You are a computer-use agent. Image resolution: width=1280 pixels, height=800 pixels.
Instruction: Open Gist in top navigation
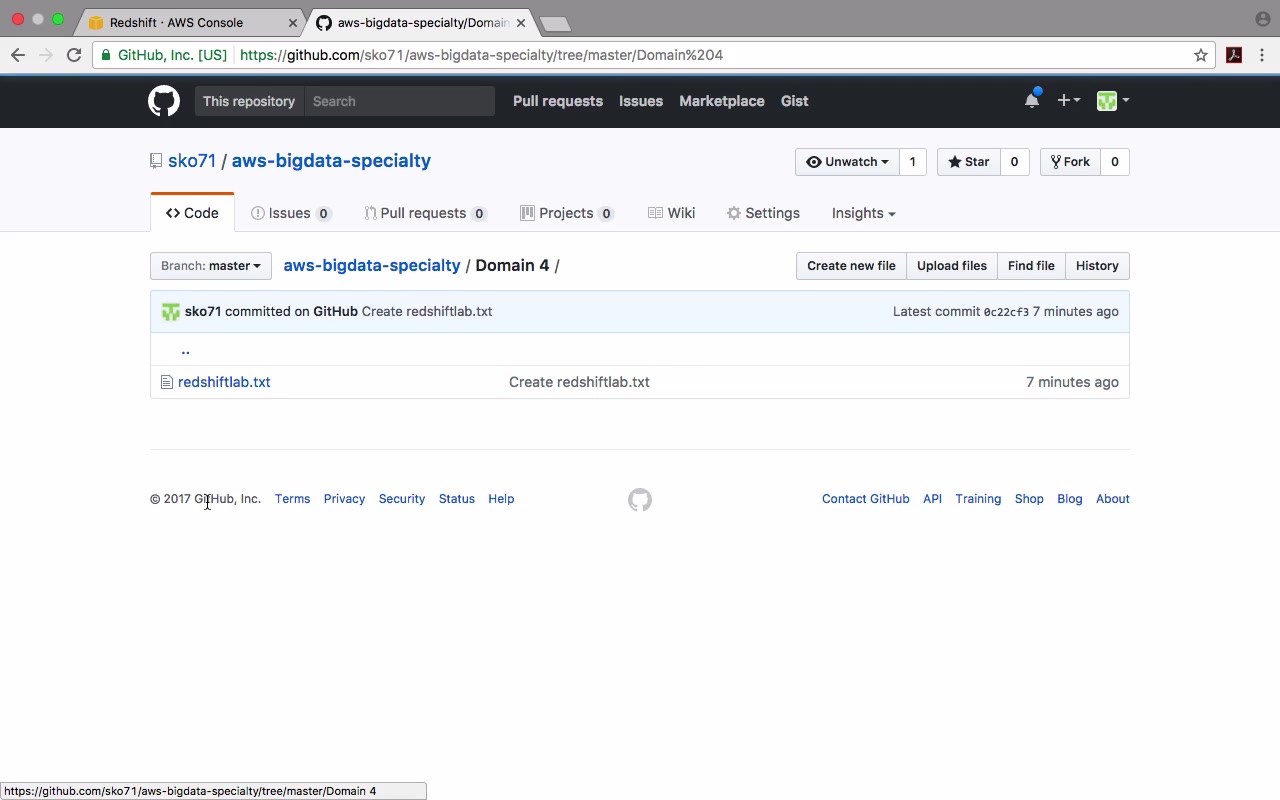coord(795,101)
